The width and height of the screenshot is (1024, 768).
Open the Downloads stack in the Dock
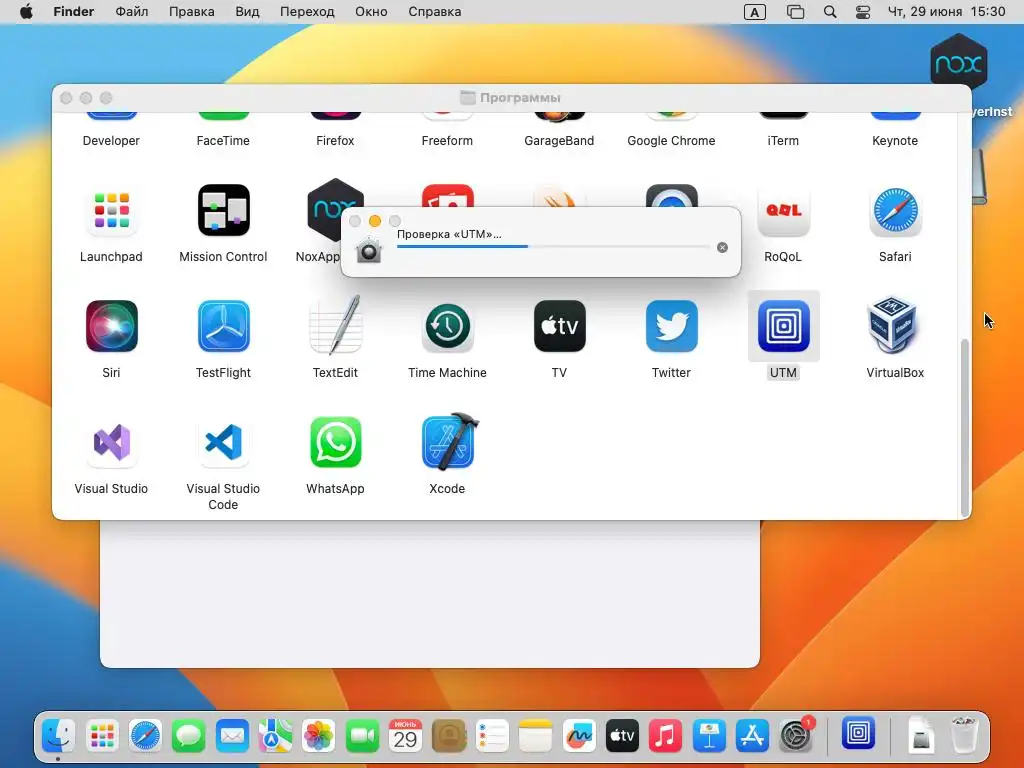[921, 735]
